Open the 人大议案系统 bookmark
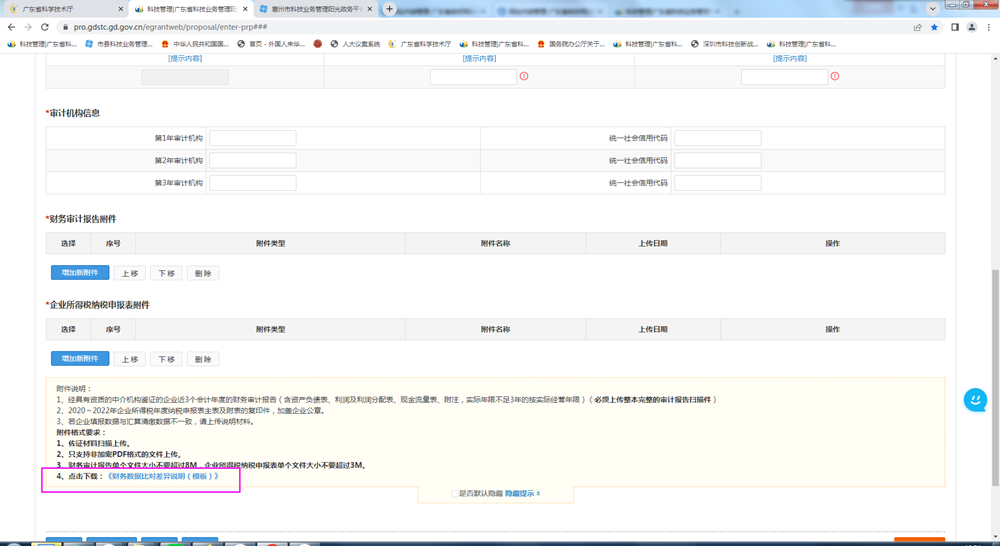 pyautogui.click(x=355, y=44)
